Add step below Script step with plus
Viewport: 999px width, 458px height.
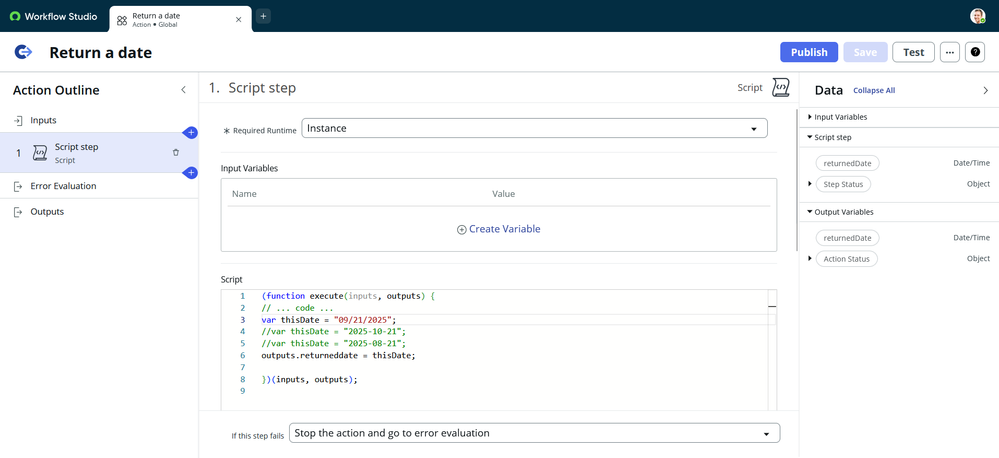[x=190, y=173]
